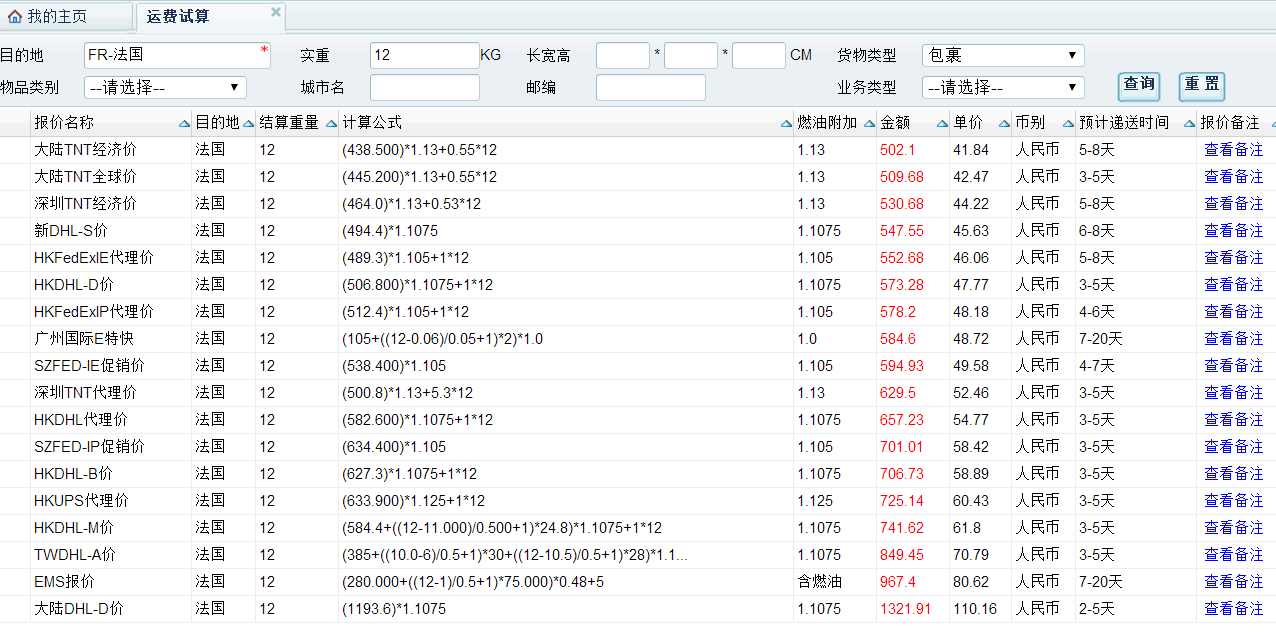The height and width of the screenshot is (632, 1276).
Task: Click sort arrow on 报价名称 column
Action: coord(184,123)
